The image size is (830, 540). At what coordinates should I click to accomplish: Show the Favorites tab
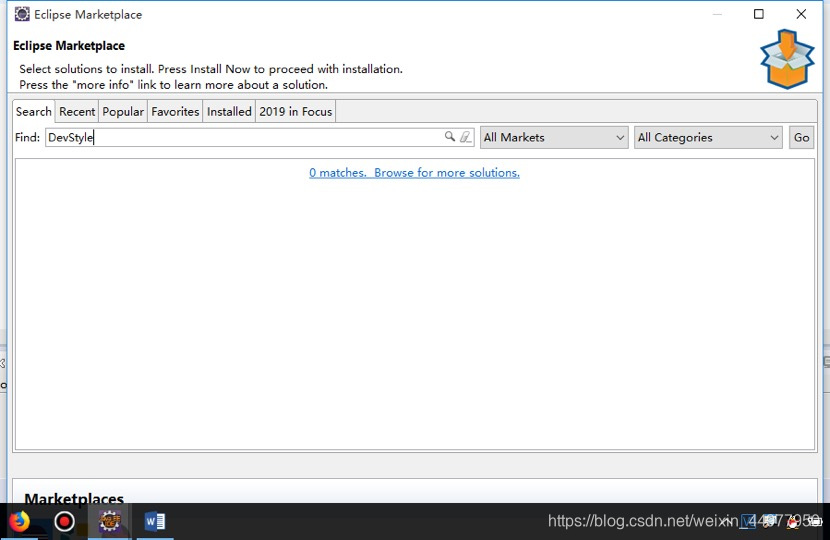(x=175, y=112)
